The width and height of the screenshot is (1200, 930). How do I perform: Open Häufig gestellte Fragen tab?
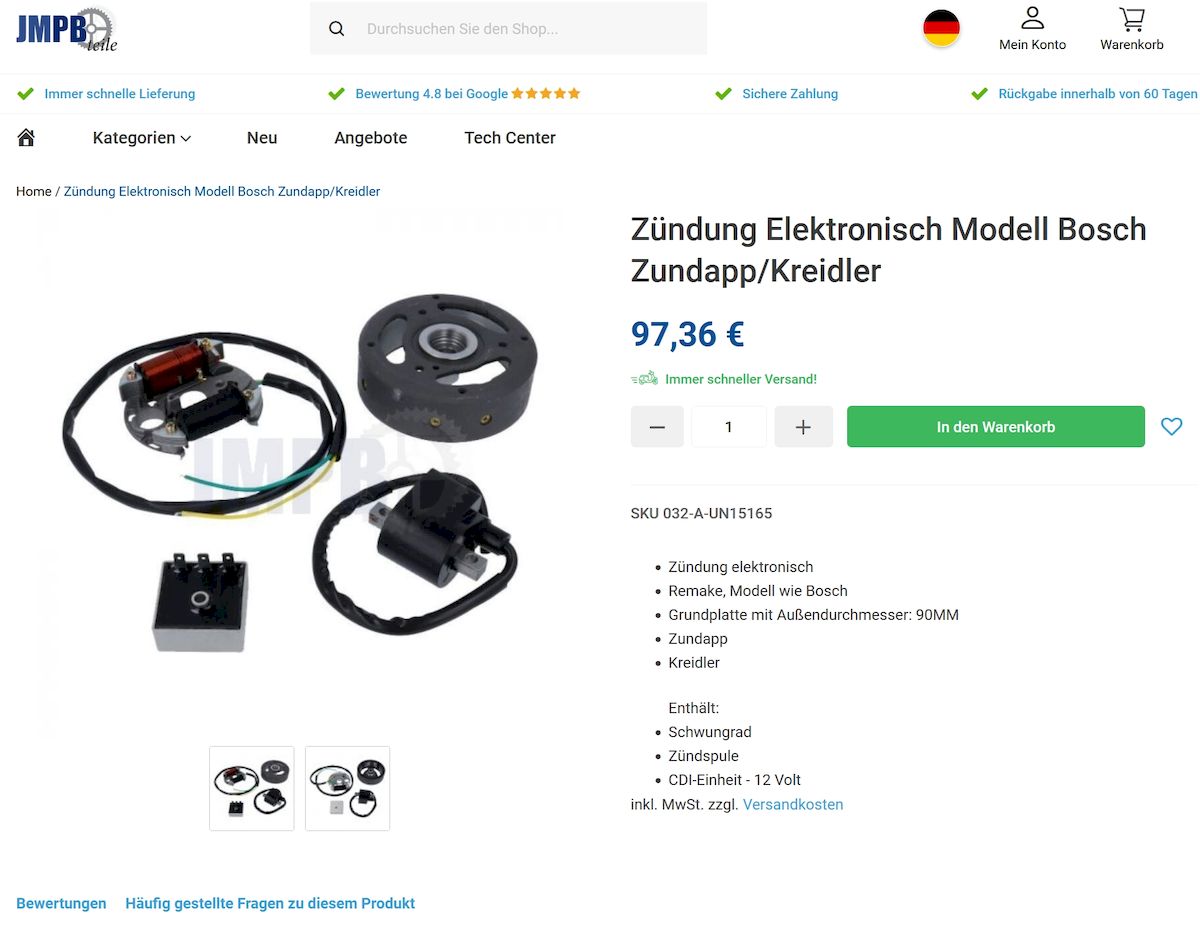coord(270,903)
